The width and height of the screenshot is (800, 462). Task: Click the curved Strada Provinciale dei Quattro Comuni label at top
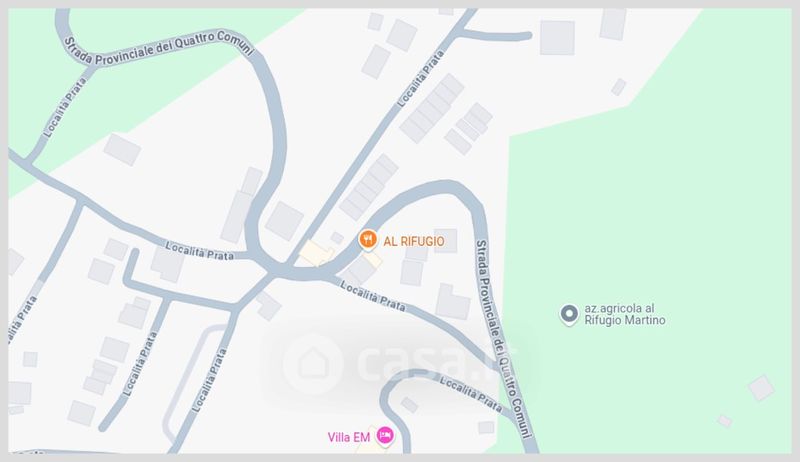[159, 48]
